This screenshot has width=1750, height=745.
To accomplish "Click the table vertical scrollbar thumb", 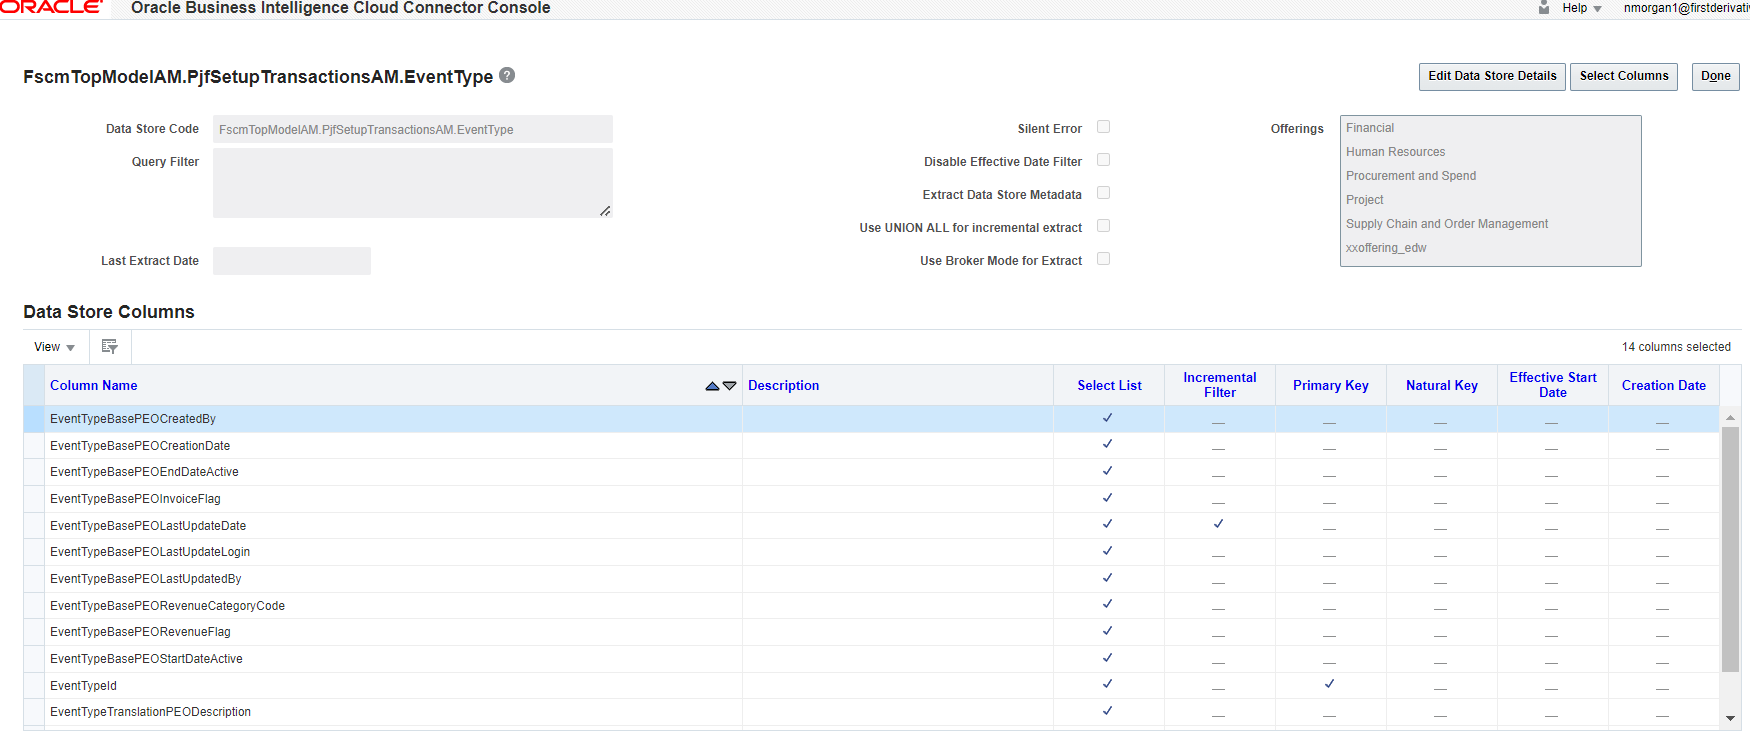I will 1730,549.
